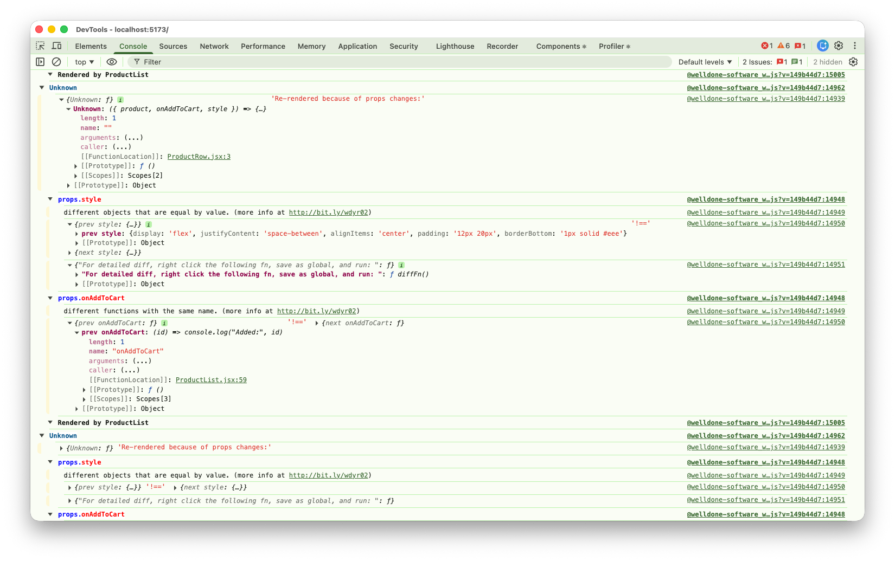Image resolution: width=895 pixels, height=561 pixels.
Task: Collapse first Rendered by ProductList group
Action: click(50, 75)
